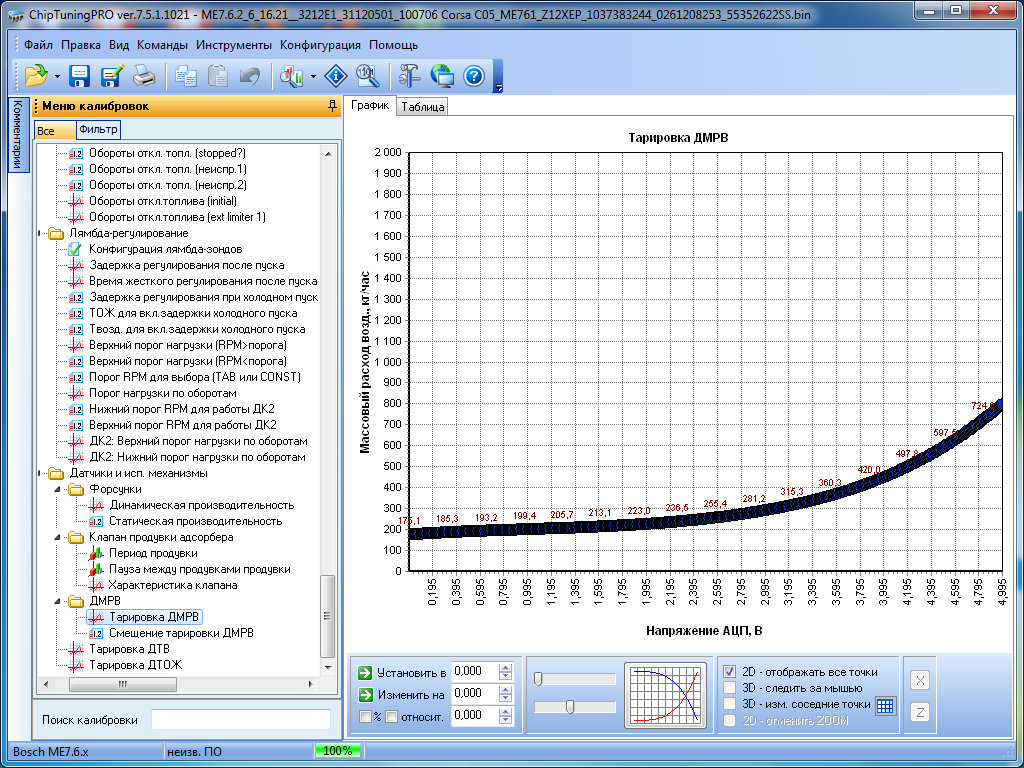Click the blue diamond info icon
The image size is (1024, 768).
tap(336, 75)
